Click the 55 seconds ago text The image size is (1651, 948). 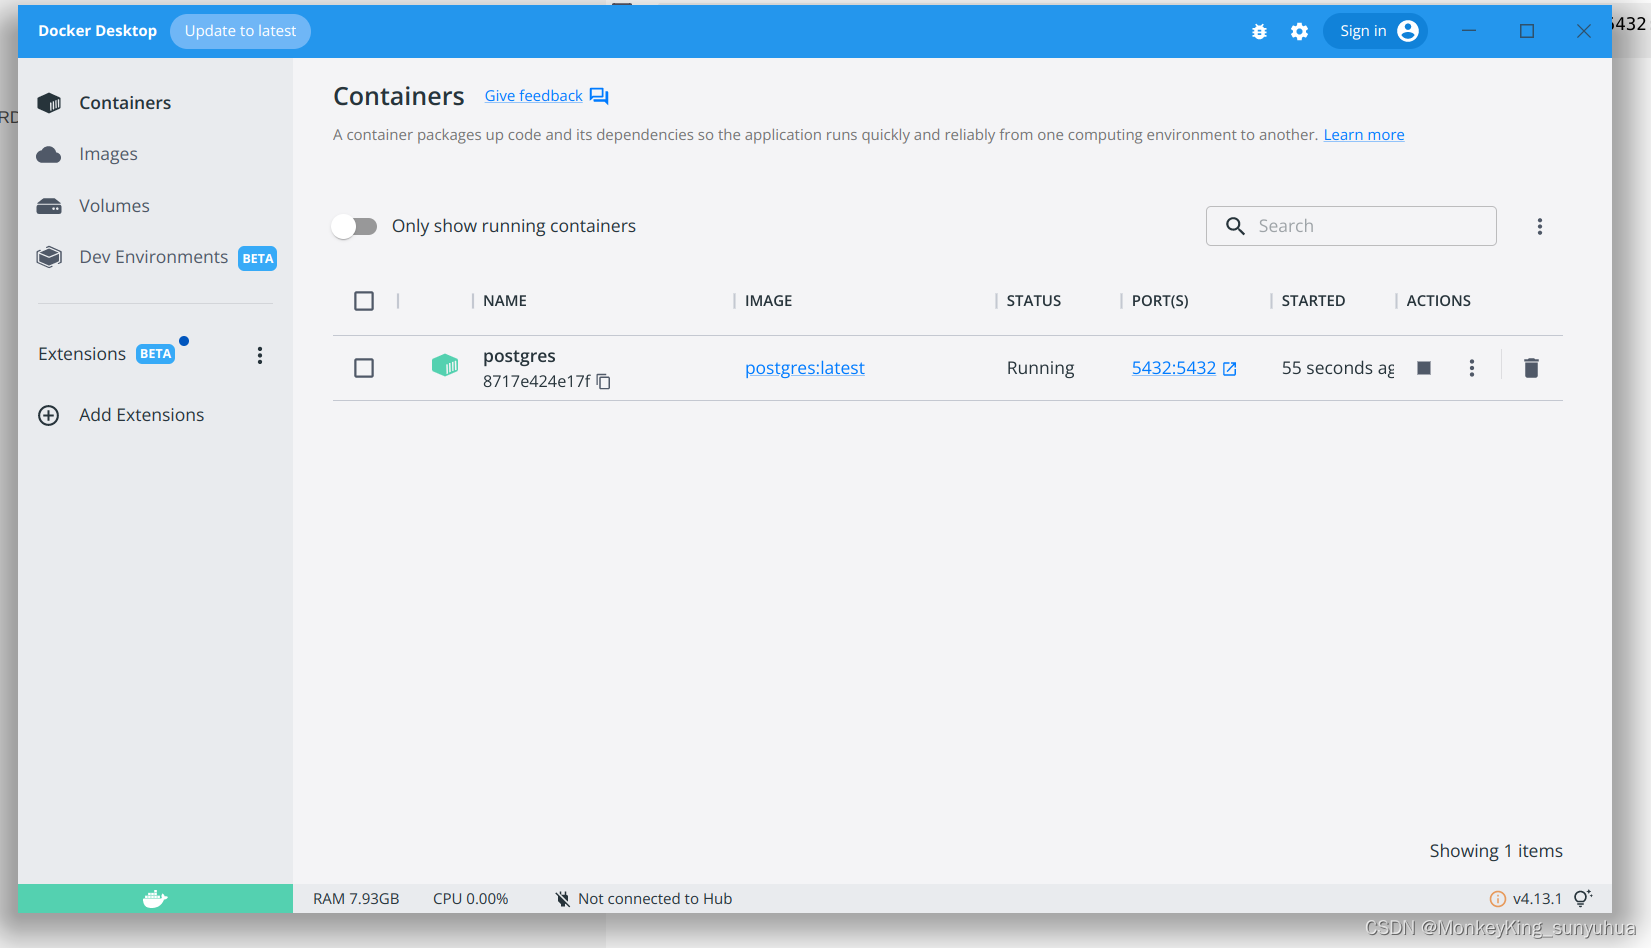pos(1338,368)
